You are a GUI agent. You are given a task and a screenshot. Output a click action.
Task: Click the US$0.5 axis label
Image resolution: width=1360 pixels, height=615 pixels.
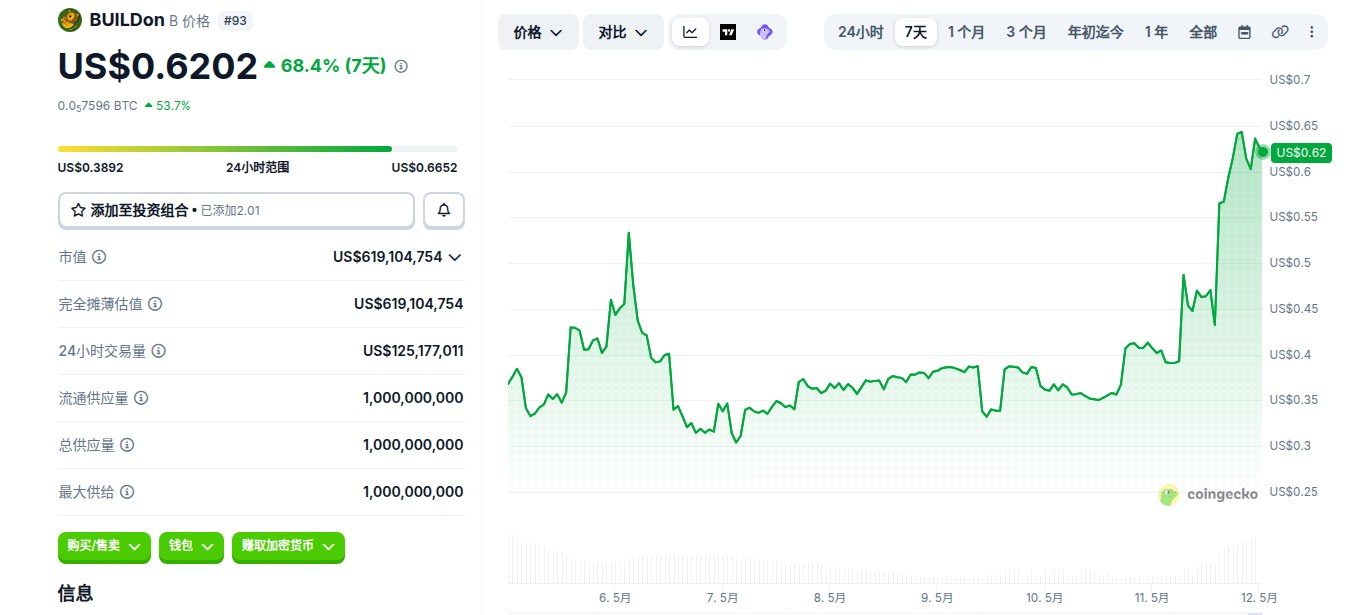[1289, 263]
